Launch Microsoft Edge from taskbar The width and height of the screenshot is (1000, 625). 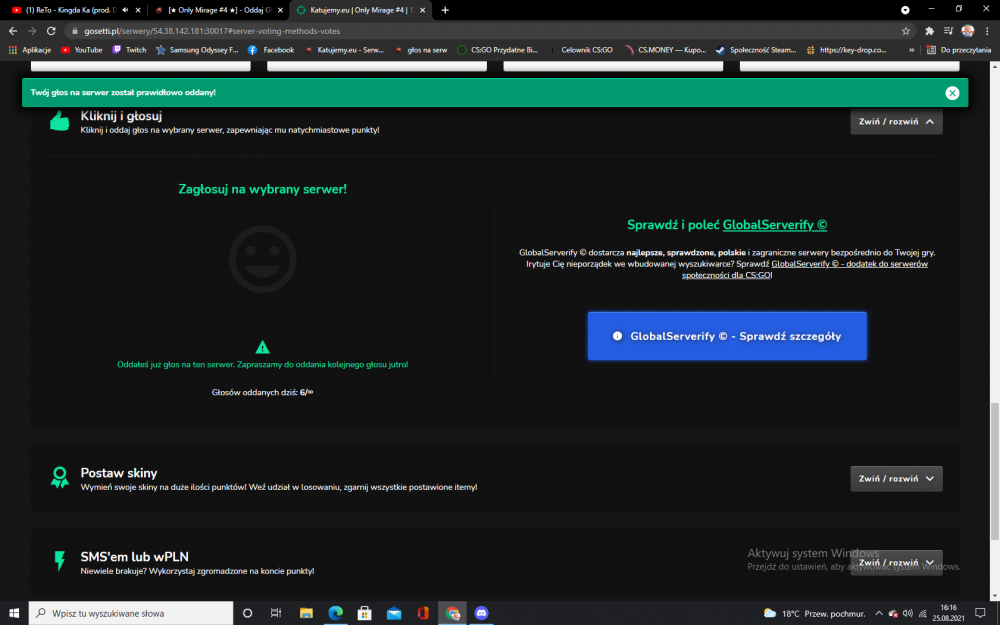pyautogui.click(x=335, y=613)
